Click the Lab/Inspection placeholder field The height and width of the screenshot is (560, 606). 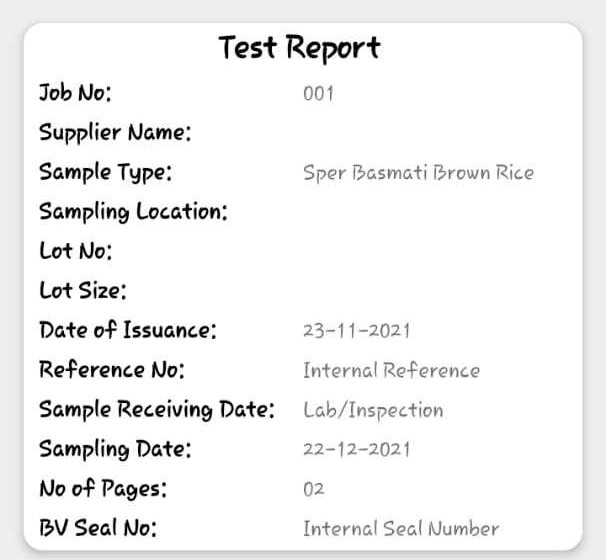tap(437, 410)
